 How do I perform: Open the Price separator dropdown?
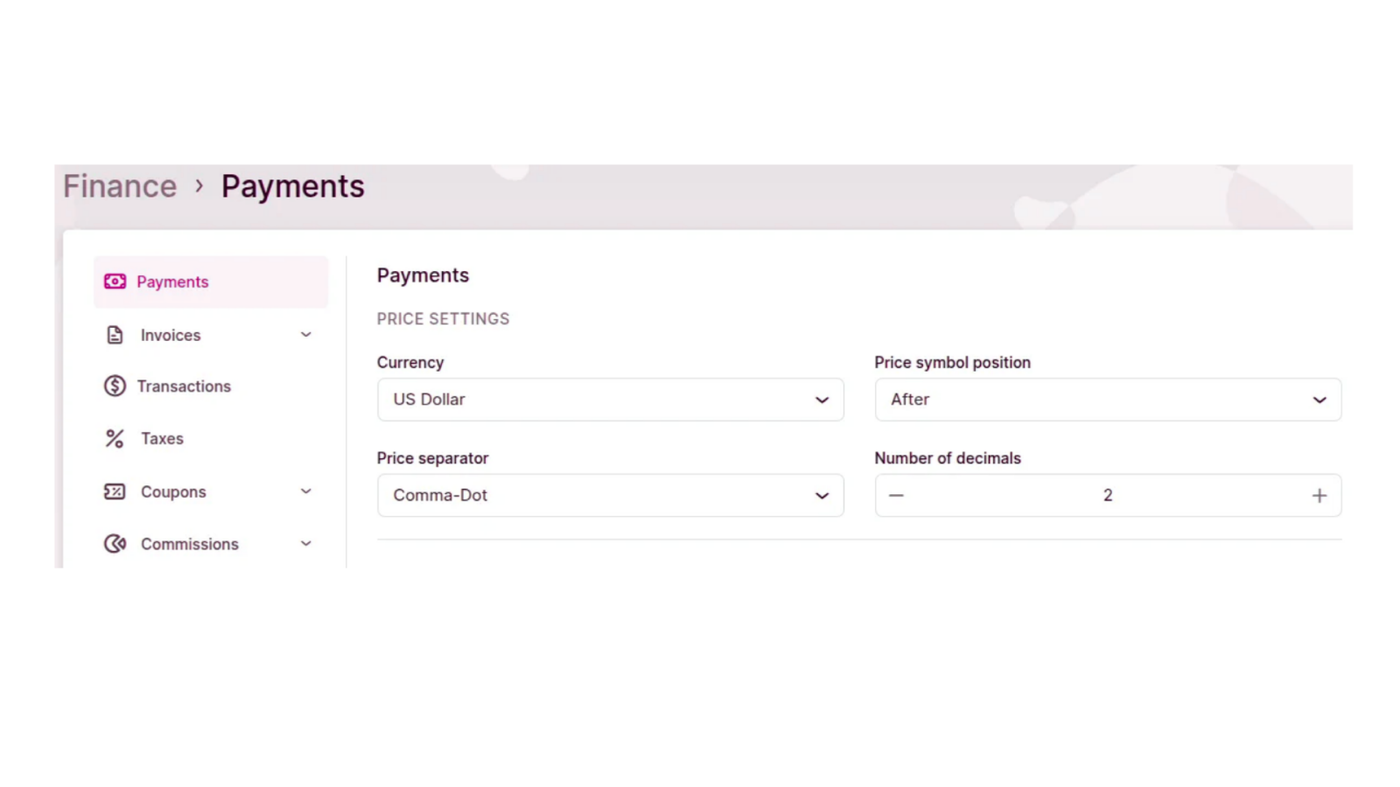pyautogui.click(x=610, y=496)
